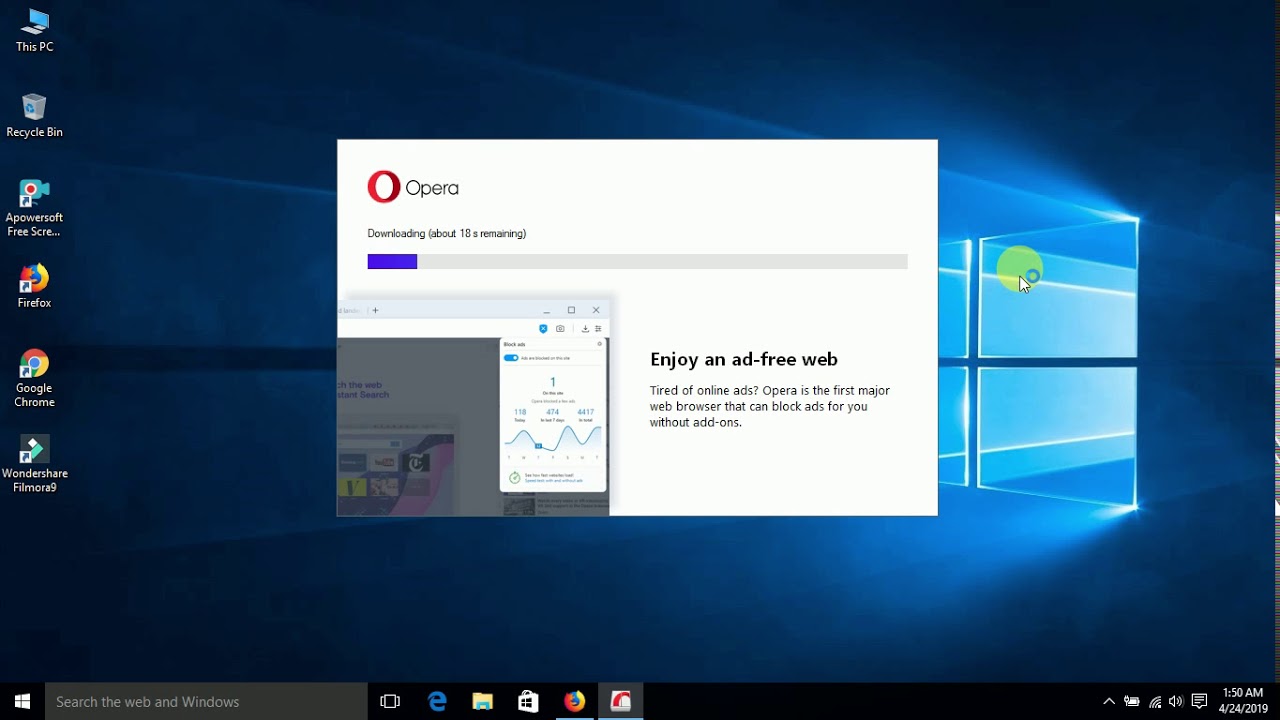The height and width of the screenshot is (720, 1280).
Task: Check battery status in system tray
Action: click(1132, 702)
